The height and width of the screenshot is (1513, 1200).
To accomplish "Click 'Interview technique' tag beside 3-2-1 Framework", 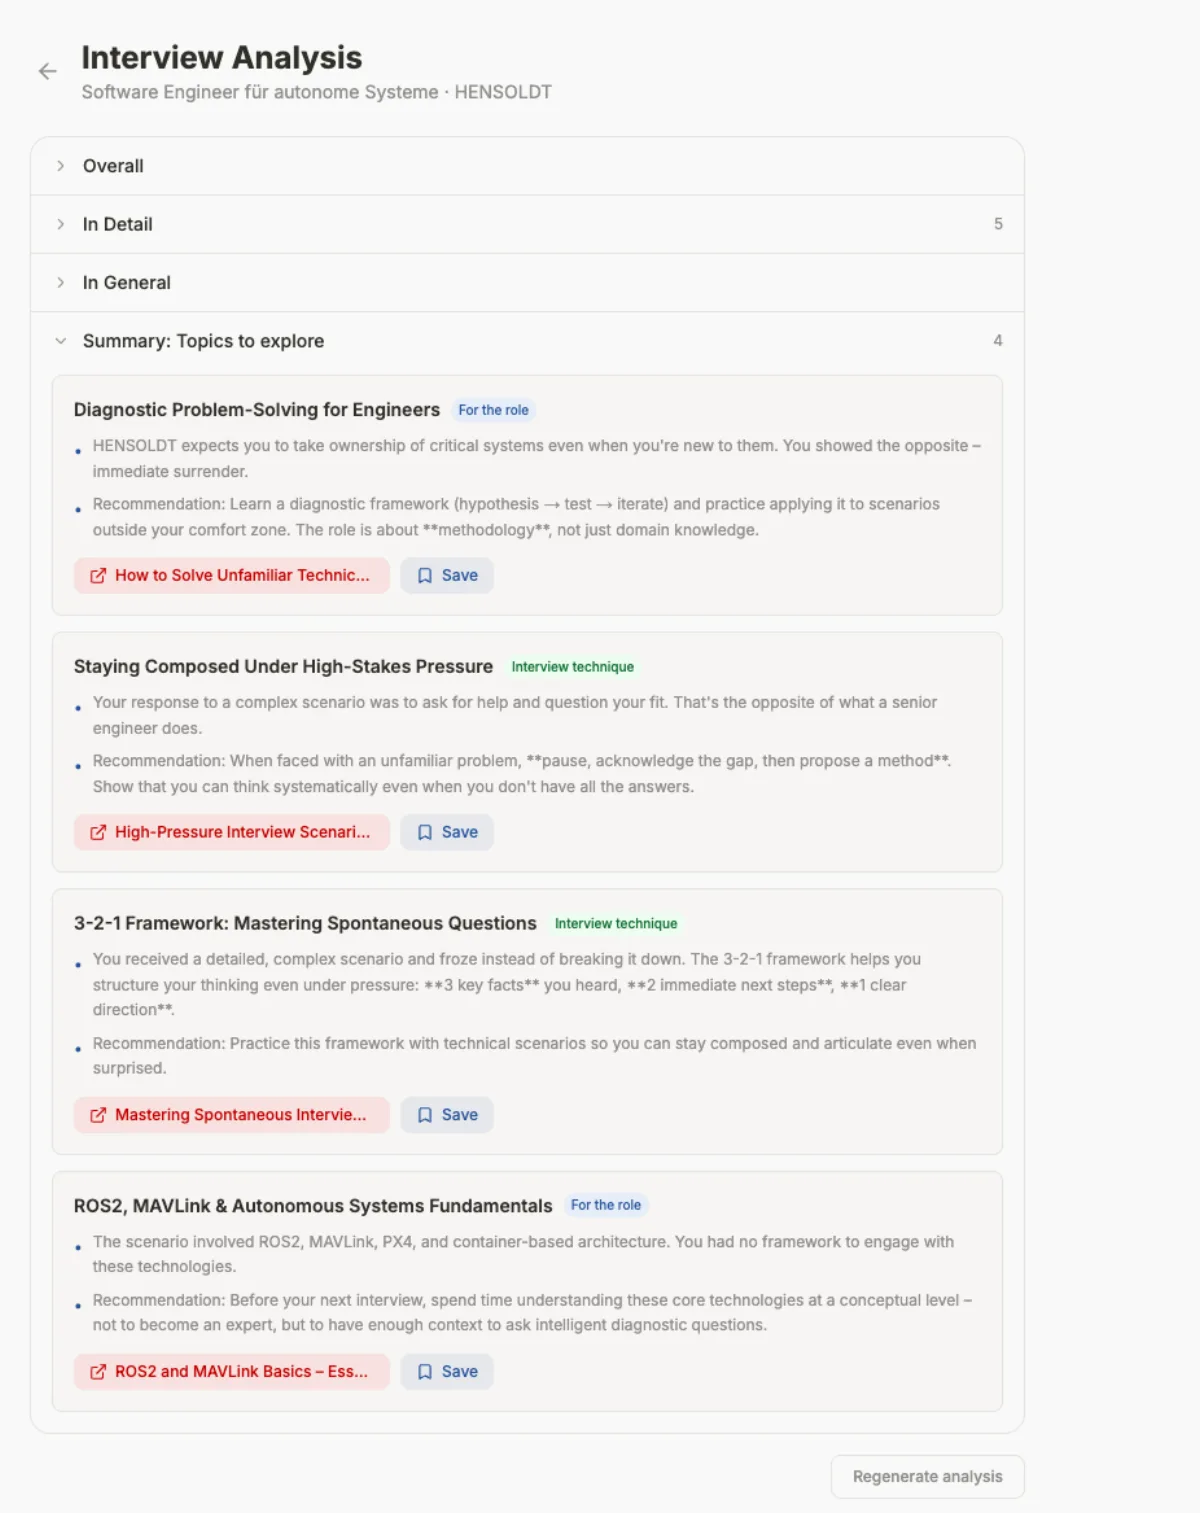I will 616,924.
